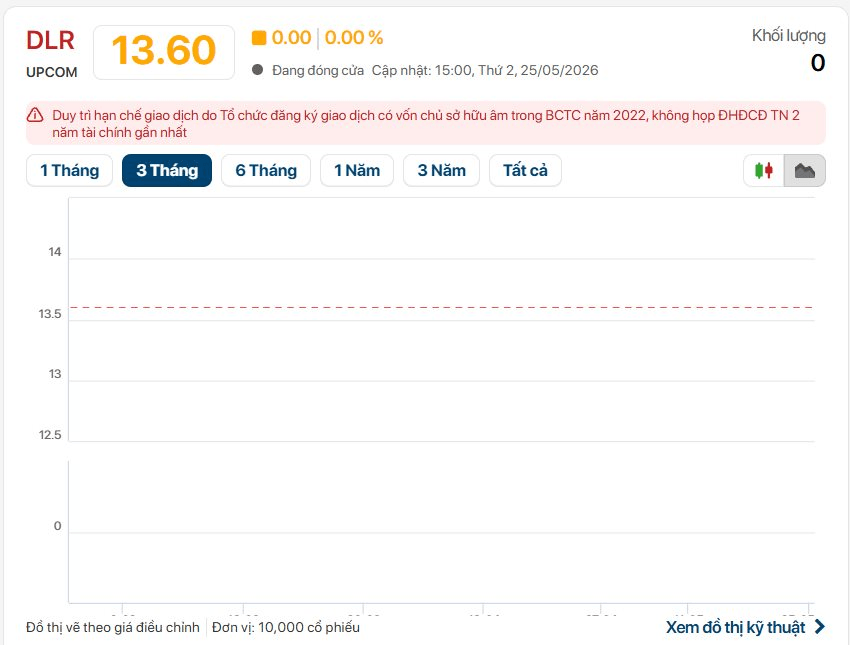Click the red dashed reference price line
The height and width of the screenshot is (645, 850).
(441, 307)
